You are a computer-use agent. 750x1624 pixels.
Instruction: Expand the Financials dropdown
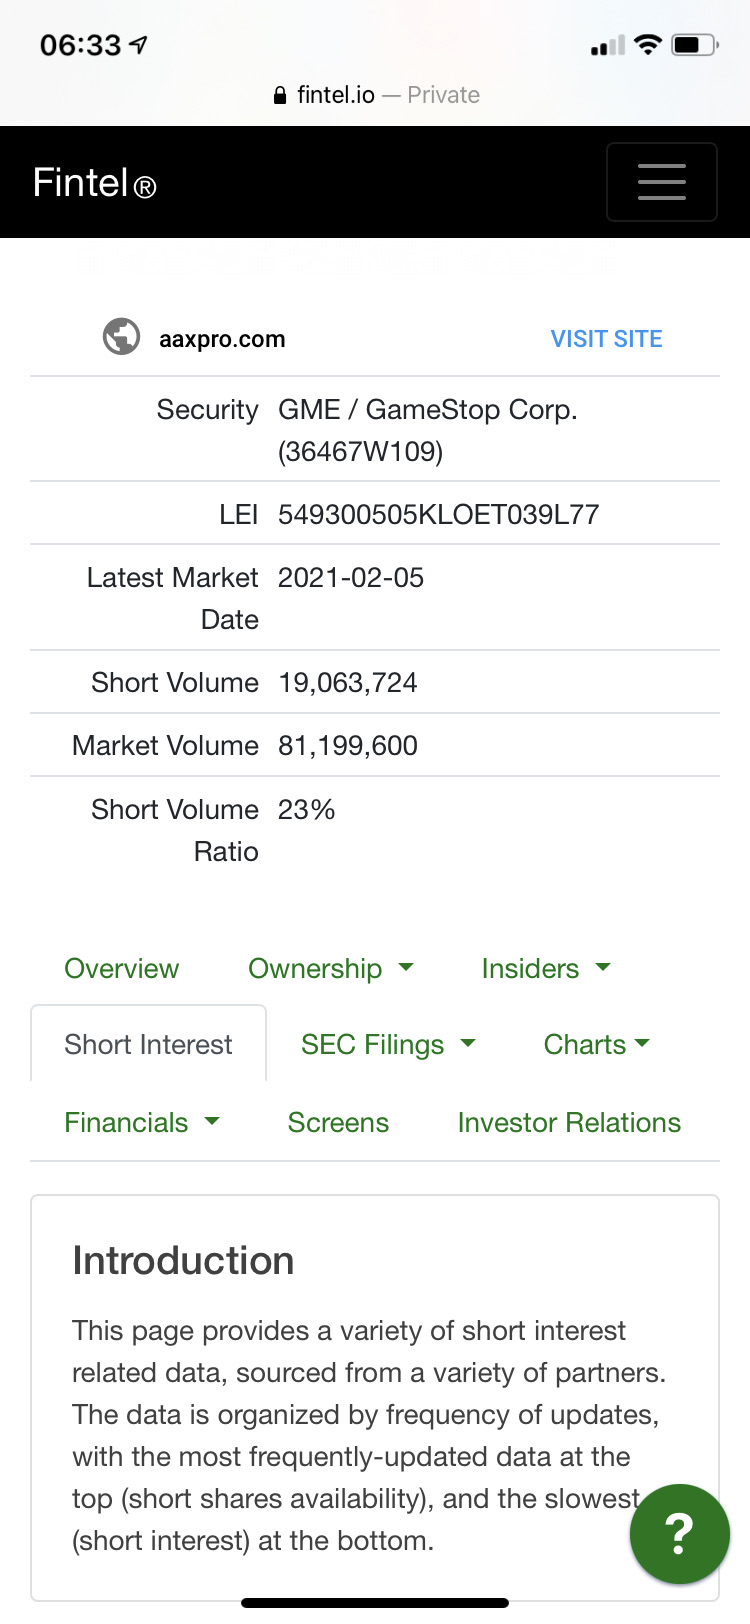141,1123
